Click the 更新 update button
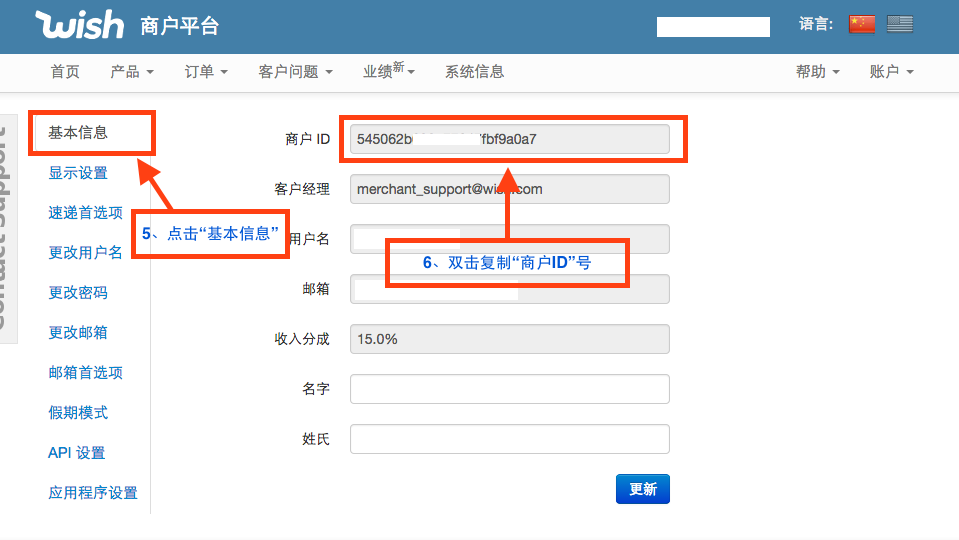This screenshot has height=540, width=959. pos(643,489)
